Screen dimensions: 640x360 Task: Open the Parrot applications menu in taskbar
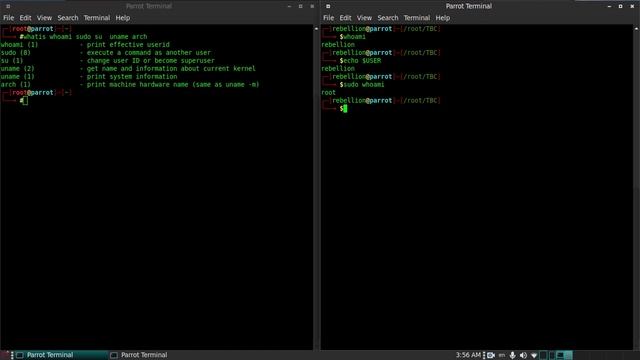pos(4,355)
